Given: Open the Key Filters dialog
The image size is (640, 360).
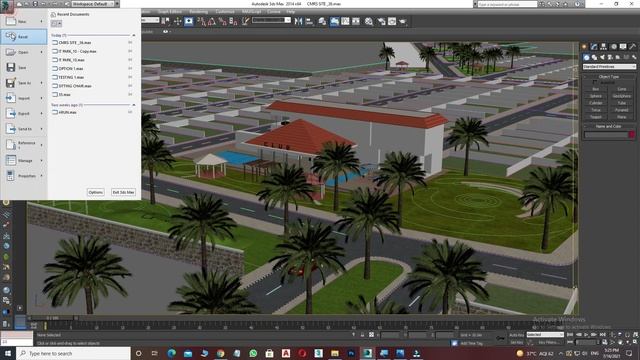Looking at the screenshot, I should (x=549, y=342).
